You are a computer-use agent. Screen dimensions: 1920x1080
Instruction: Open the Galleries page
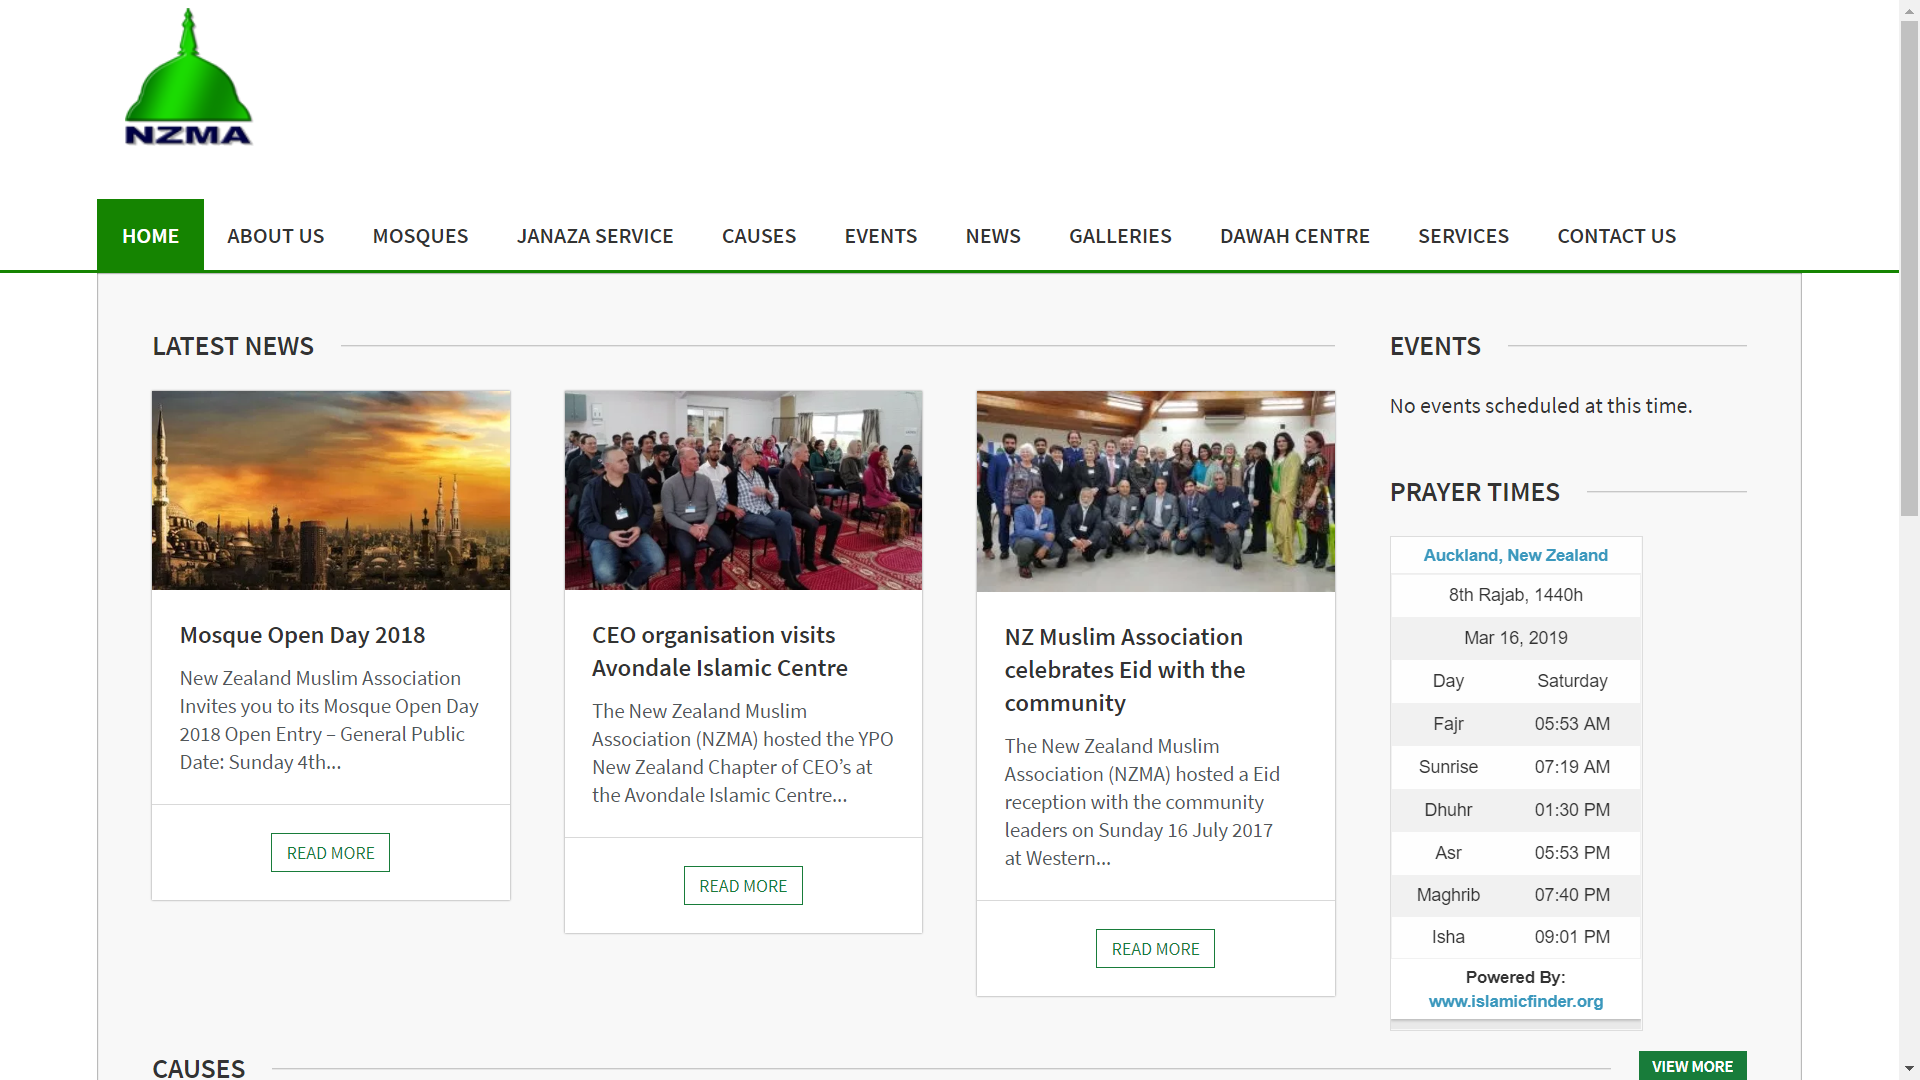(1120, 236)
